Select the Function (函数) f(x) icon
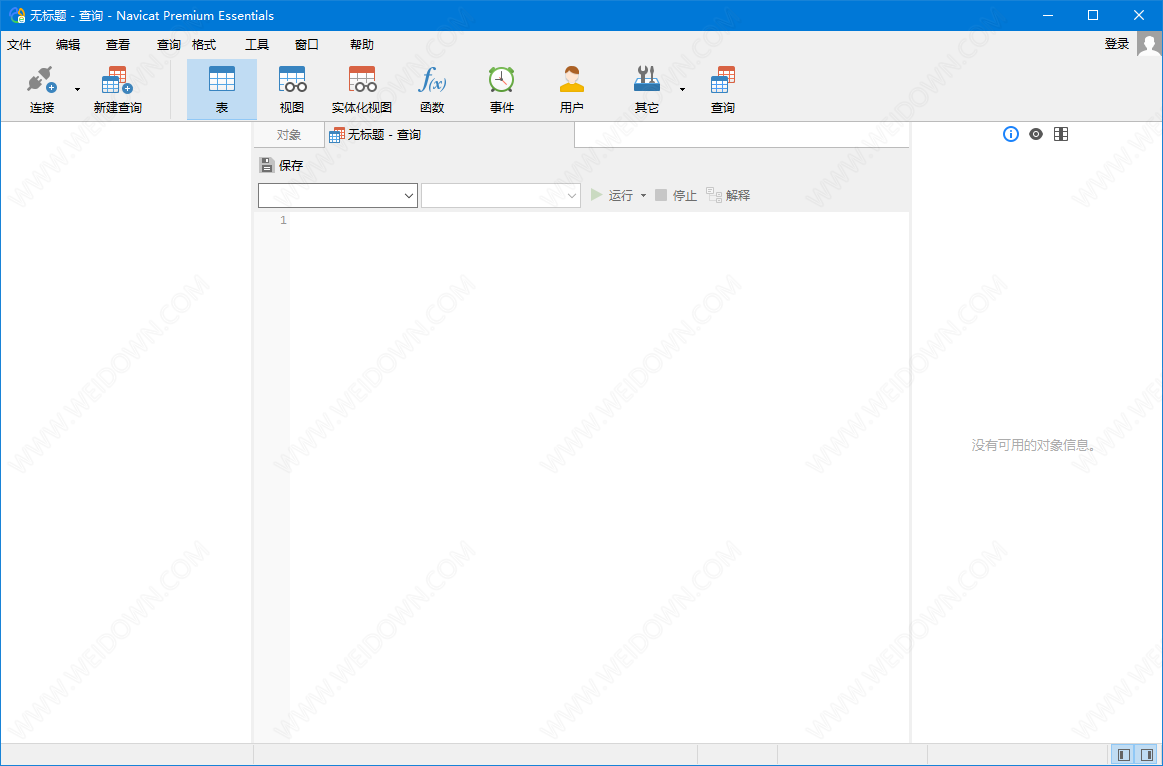 432,81
